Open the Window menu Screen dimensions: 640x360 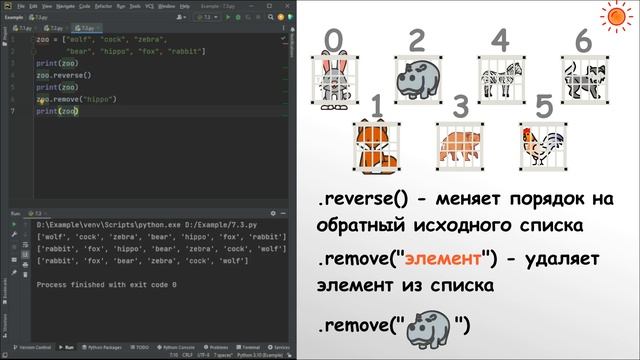tap(167, 6)
